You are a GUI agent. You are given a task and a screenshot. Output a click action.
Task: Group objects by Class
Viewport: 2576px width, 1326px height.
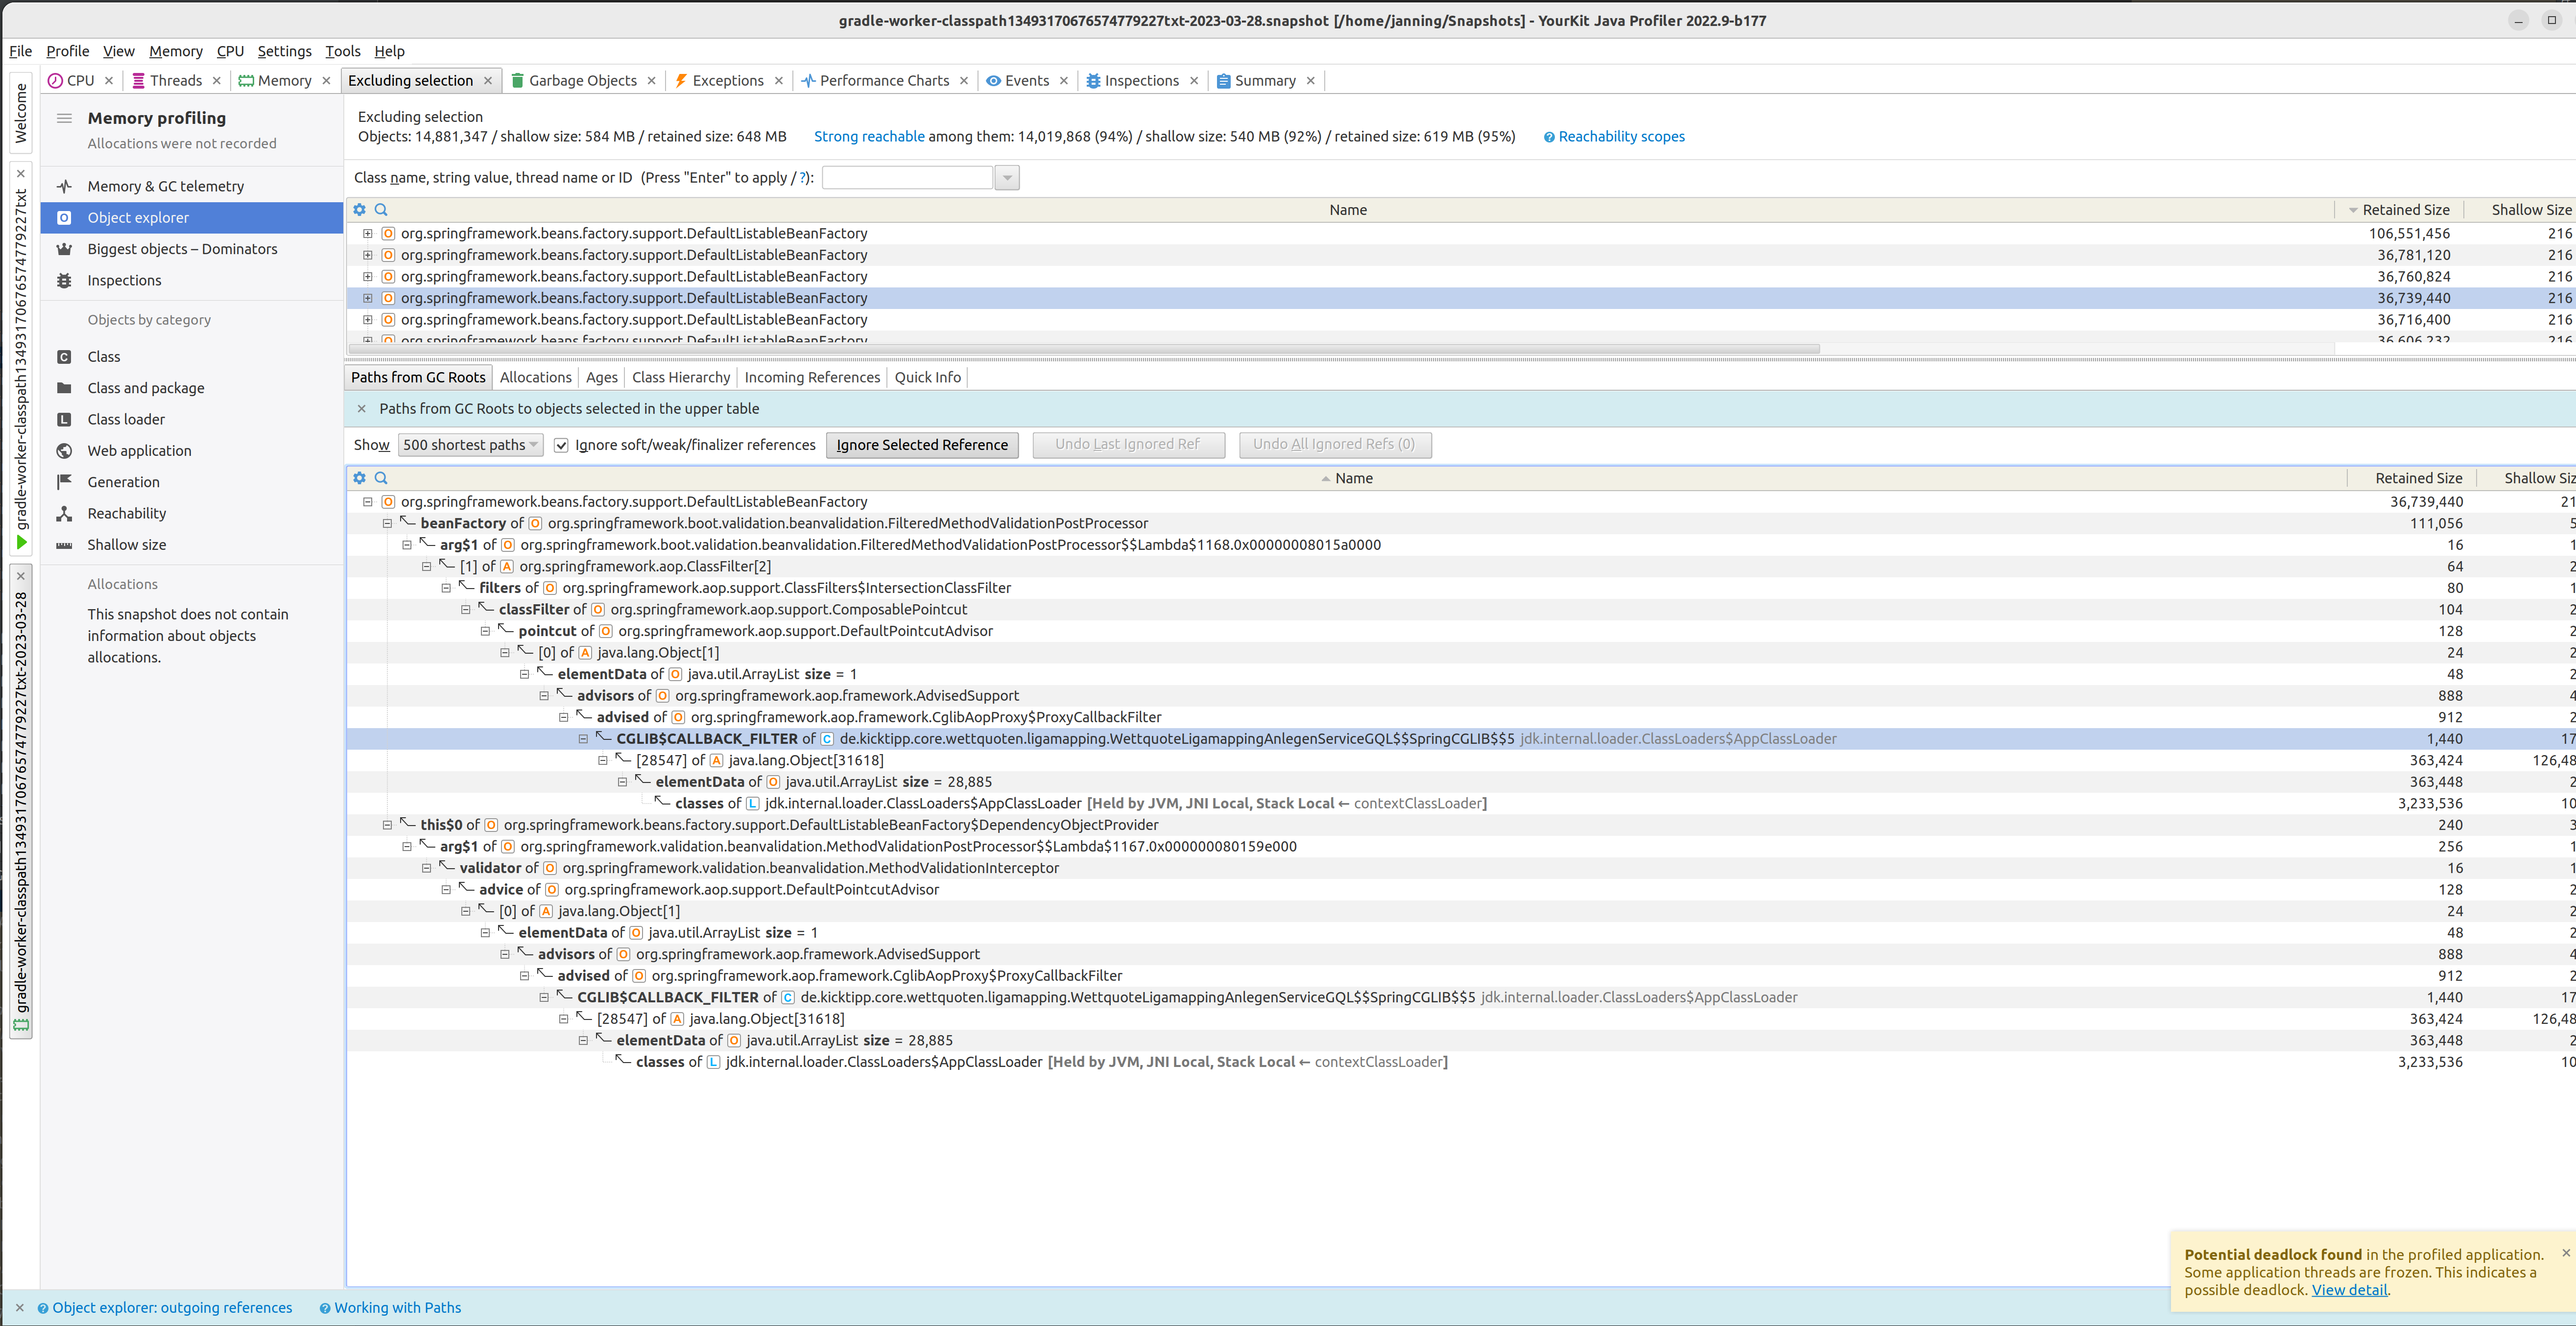(103, 357)
